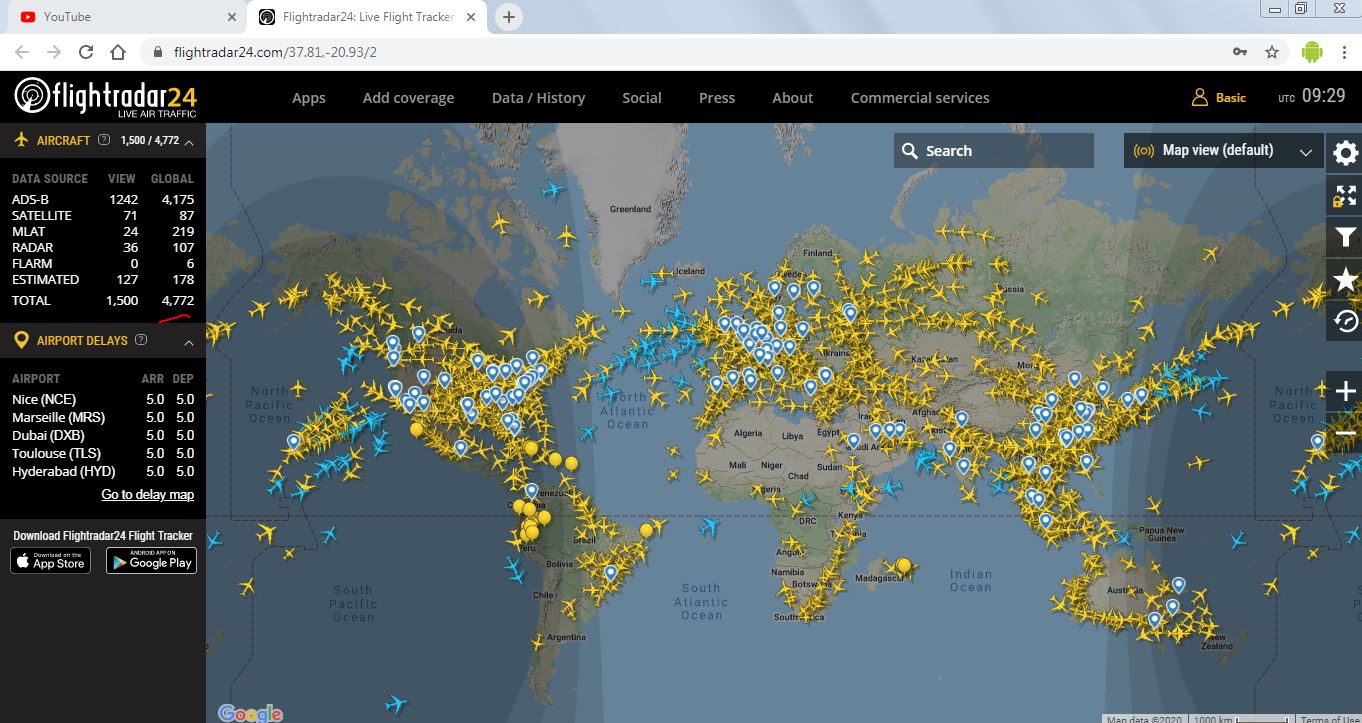Open a new browser tab

(509, 17)
